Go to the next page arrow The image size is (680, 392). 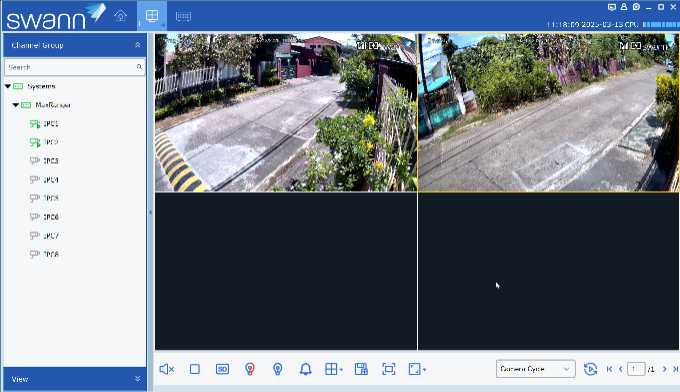pos(664,369)
